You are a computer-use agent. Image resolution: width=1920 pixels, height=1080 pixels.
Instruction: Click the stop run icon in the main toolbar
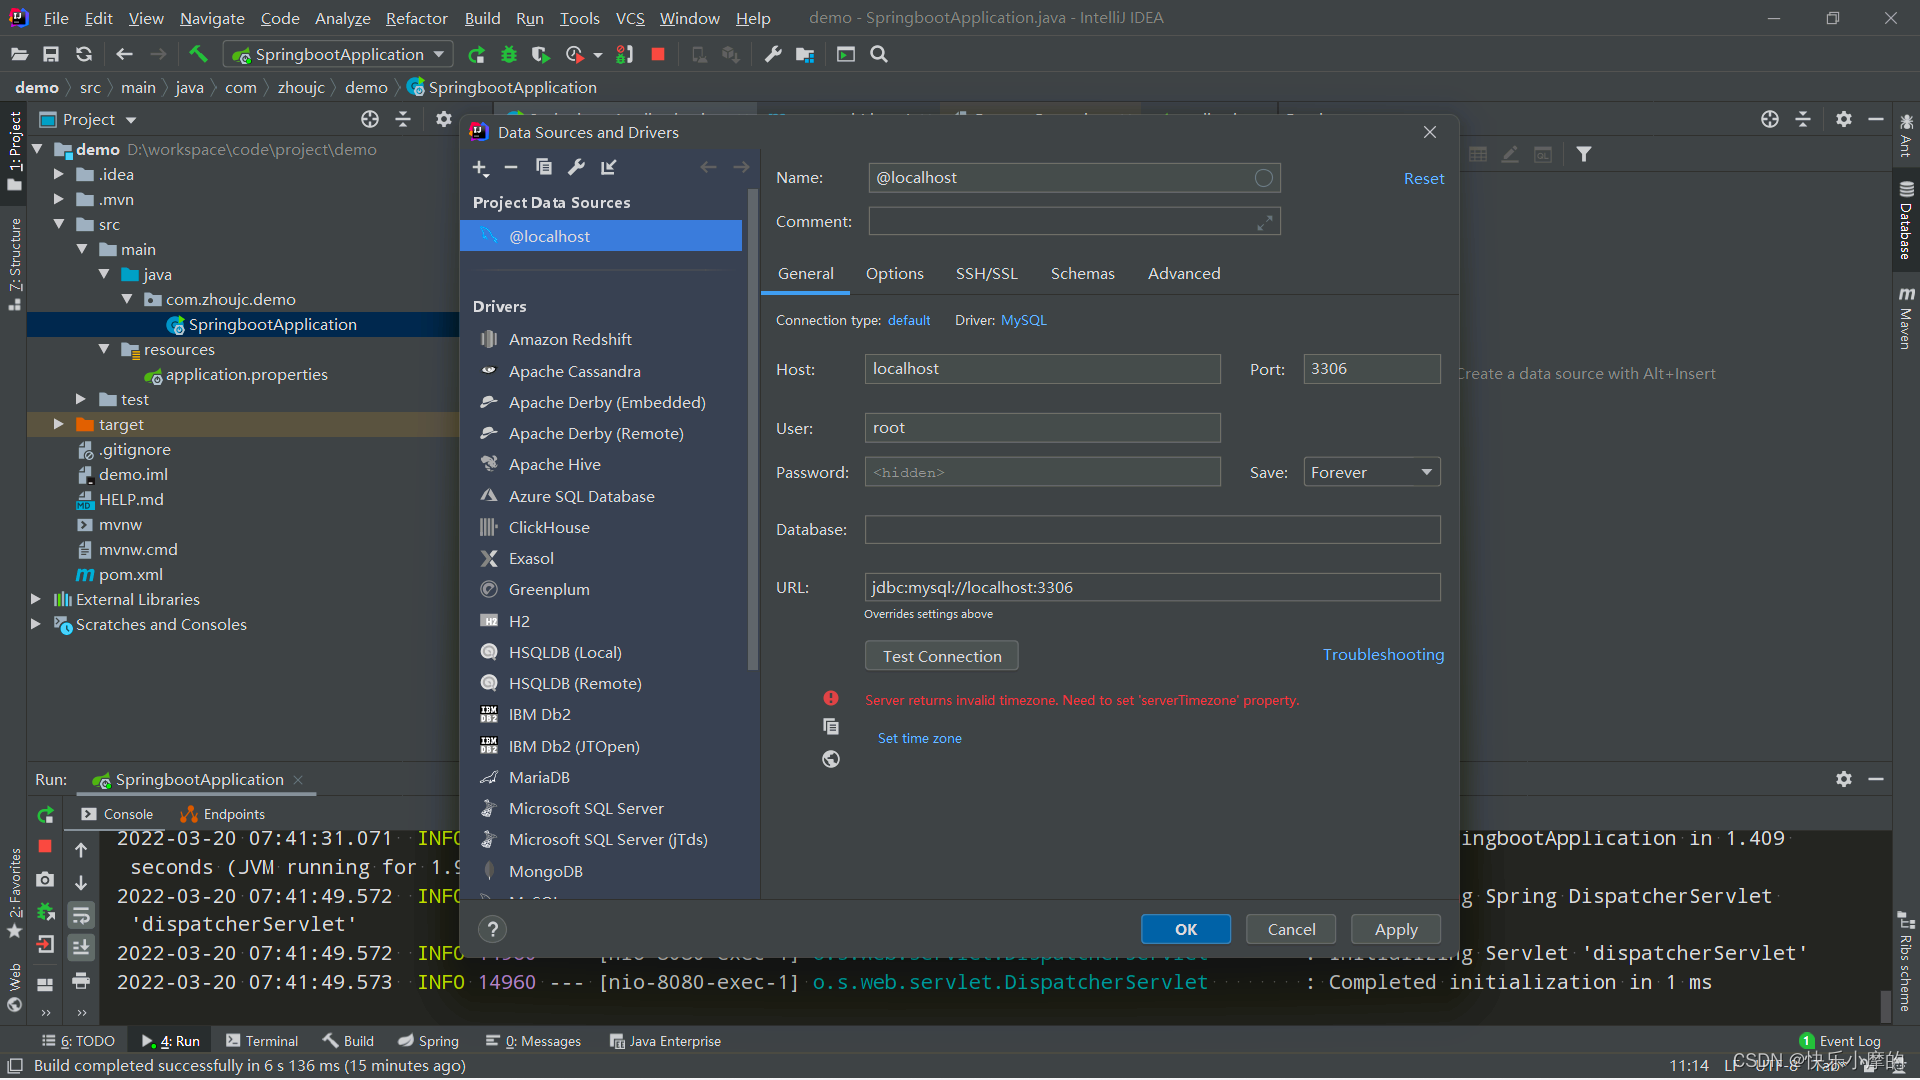tap(658, 55)
